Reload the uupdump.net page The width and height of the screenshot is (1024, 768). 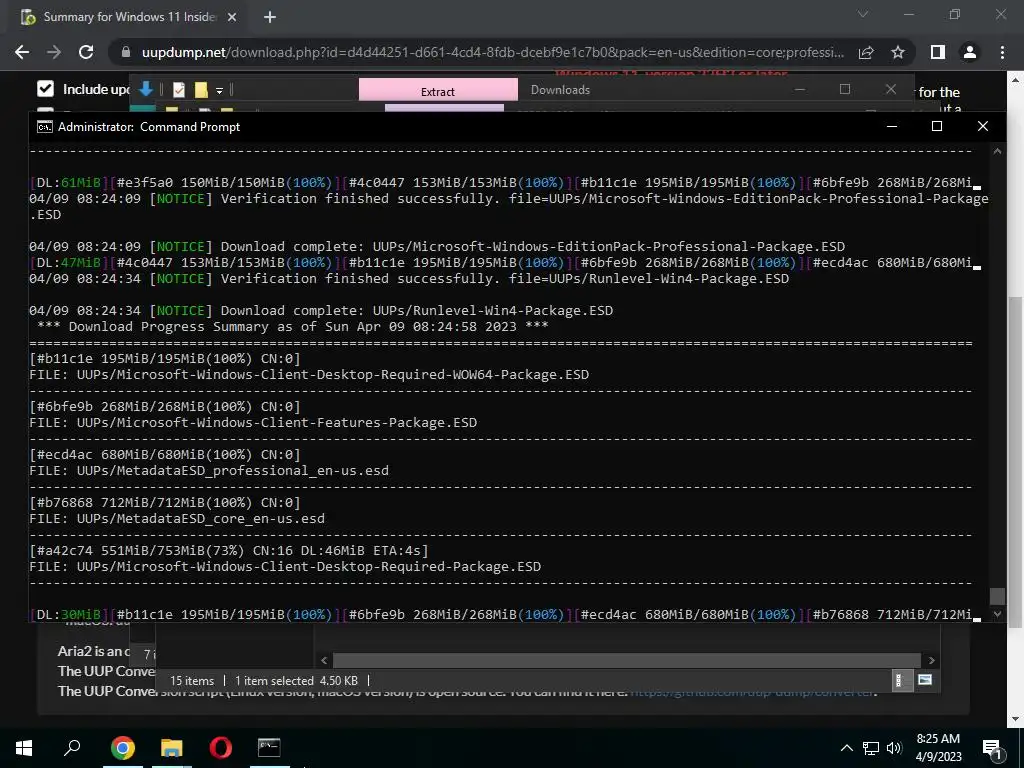pos(86,52)
